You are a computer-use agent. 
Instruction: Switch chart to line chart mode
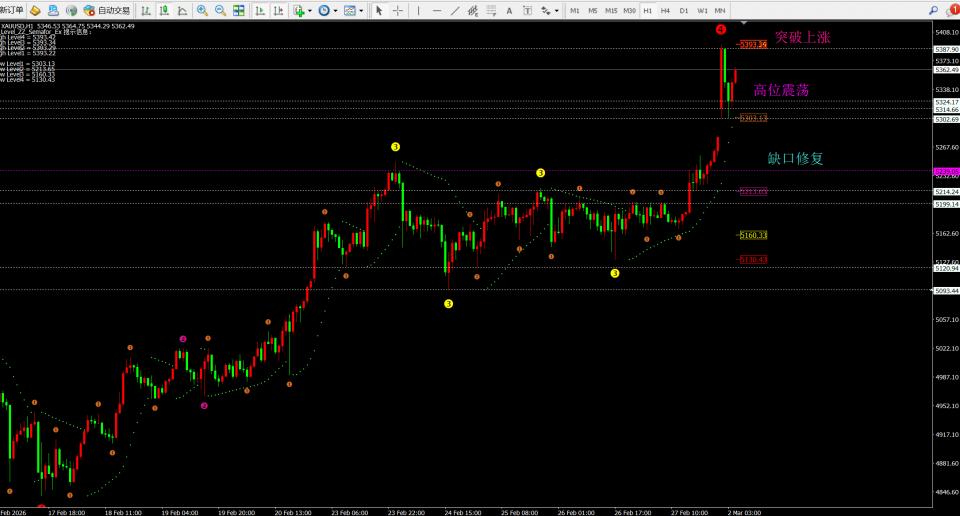click(x=182, y=10)
